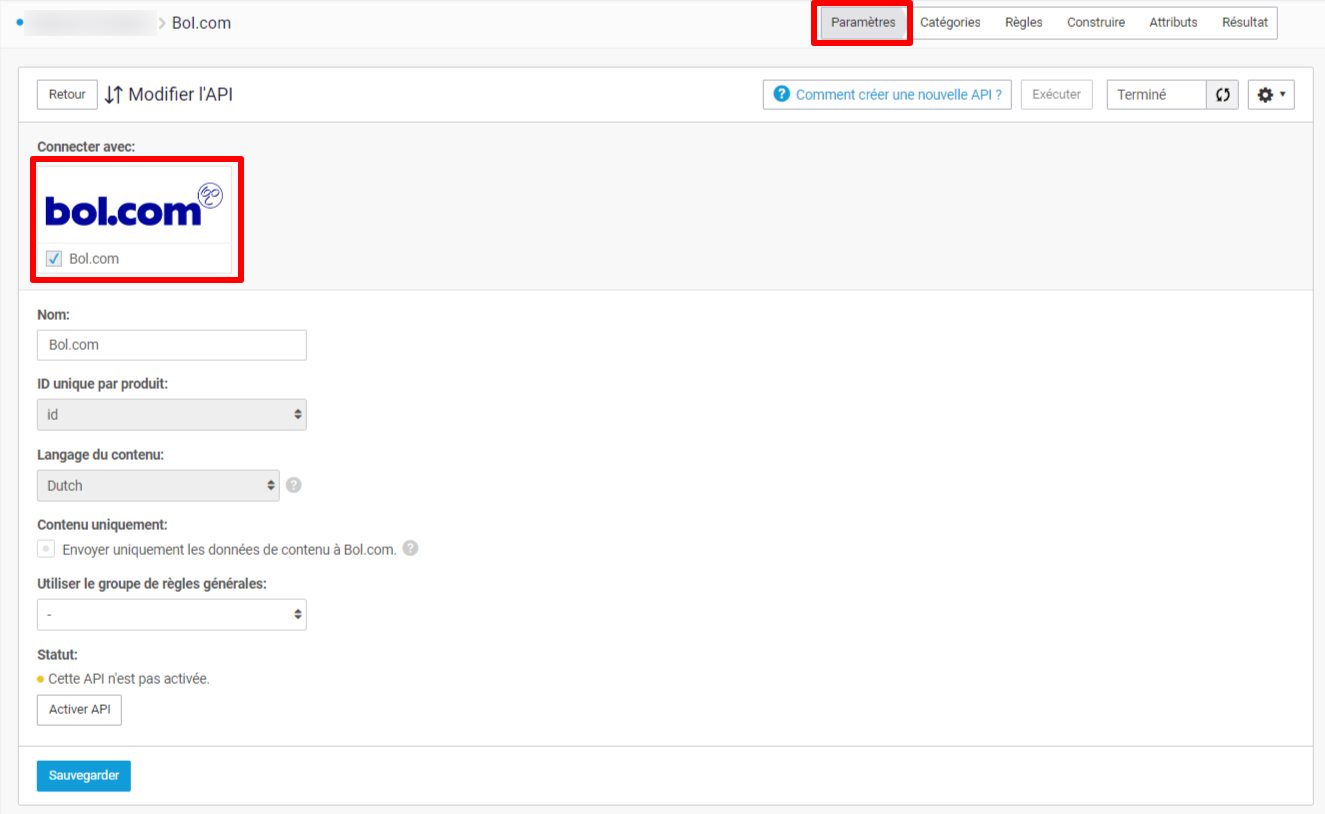This screenshot has height=814, width=1325.
Task: Refresh the Terminé status with reload icon
Action: pos(1222,95)
